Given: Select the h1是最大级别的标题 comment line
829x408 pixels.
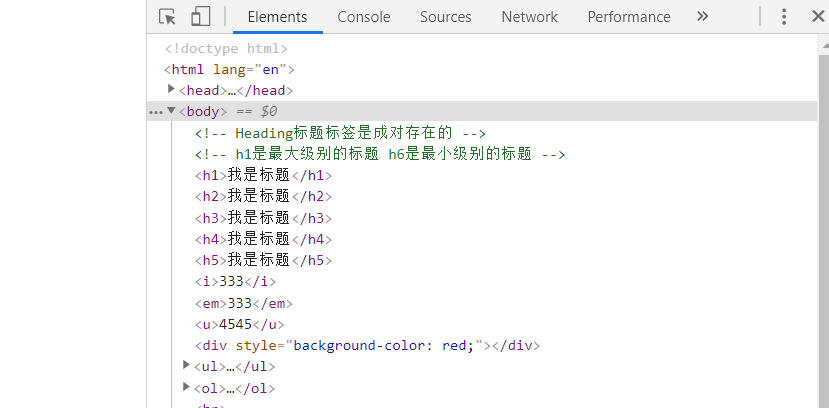Looking at the screenshot, I should click(380, 154).
